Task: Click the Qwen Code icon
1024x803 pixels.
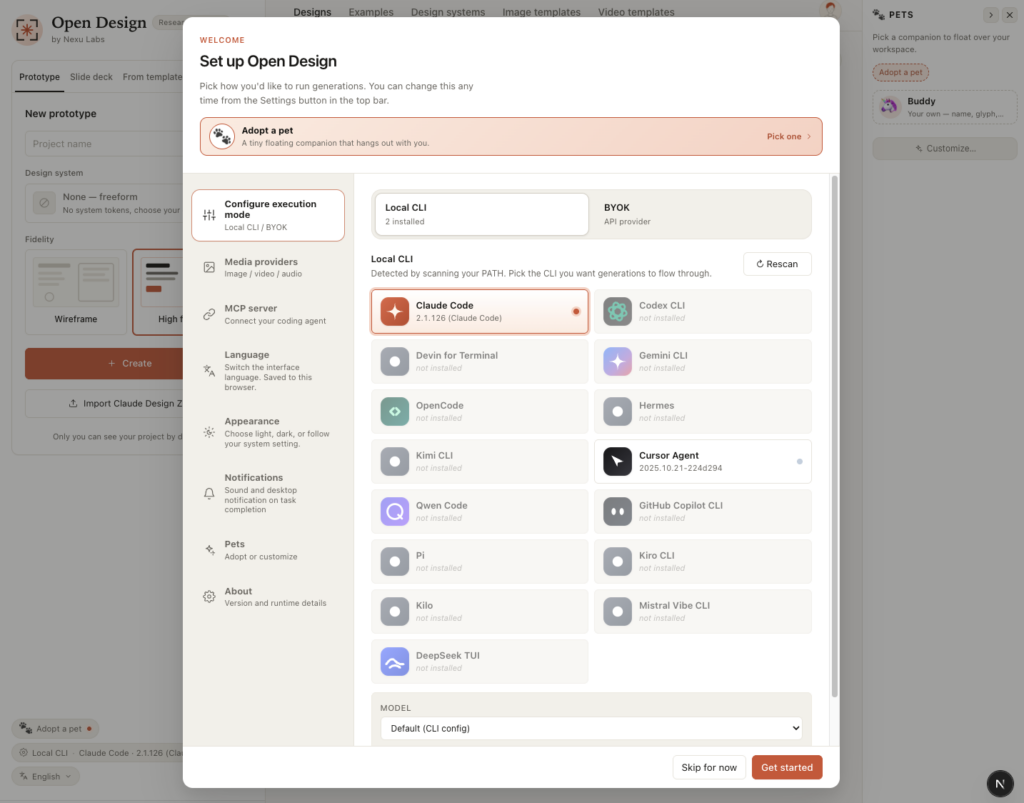Action: (394, 512)
